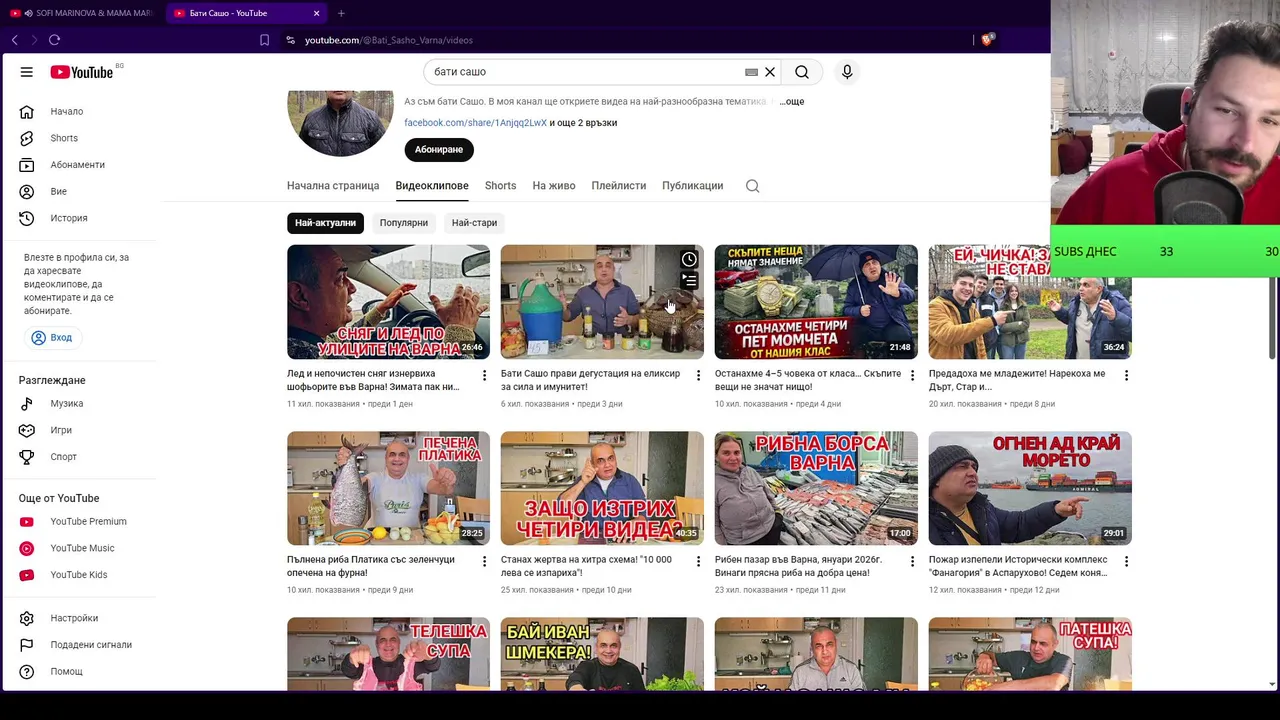Open options menu for elixir tasting video
1280x720 pixels.
[698, 375]
